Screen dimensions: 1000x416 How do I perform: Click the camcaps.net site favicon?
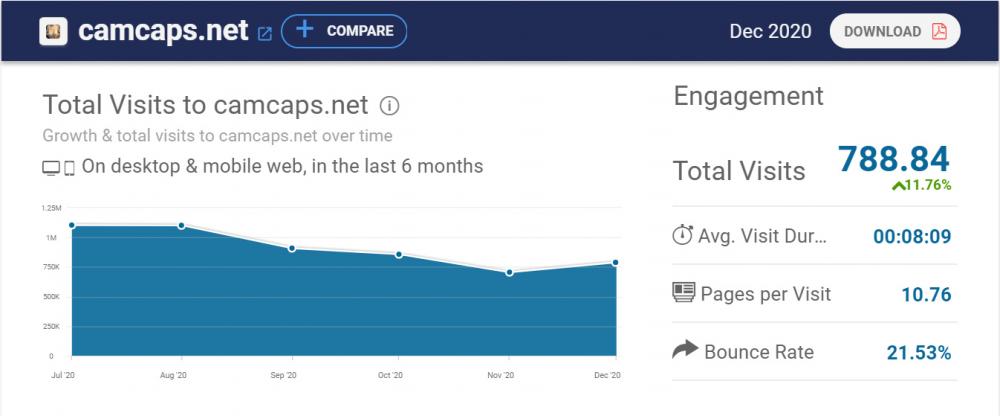pyautogui.click(x=53, y=31)
